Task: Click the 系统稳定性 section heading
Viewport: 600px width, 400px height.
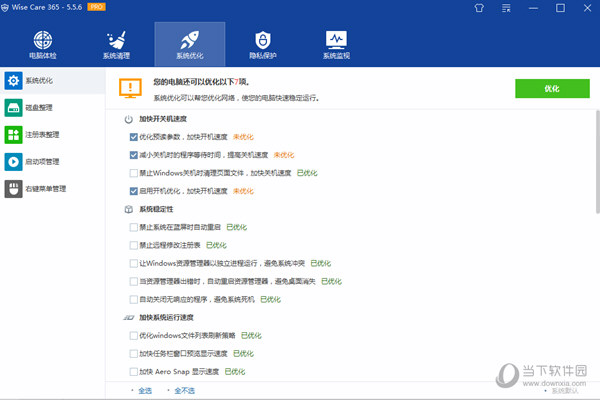Action: 156,209
